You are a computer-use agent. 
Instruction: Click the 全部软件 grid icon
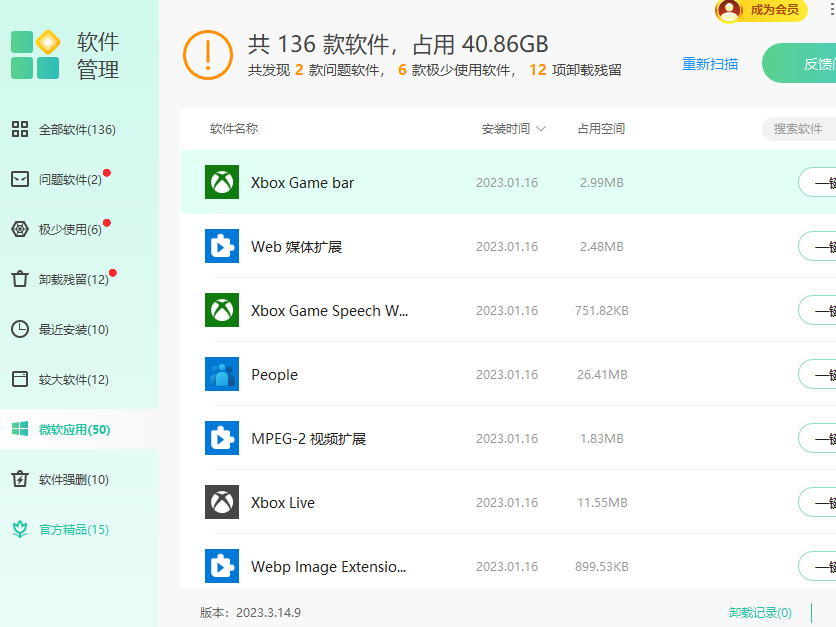[20, 129]
